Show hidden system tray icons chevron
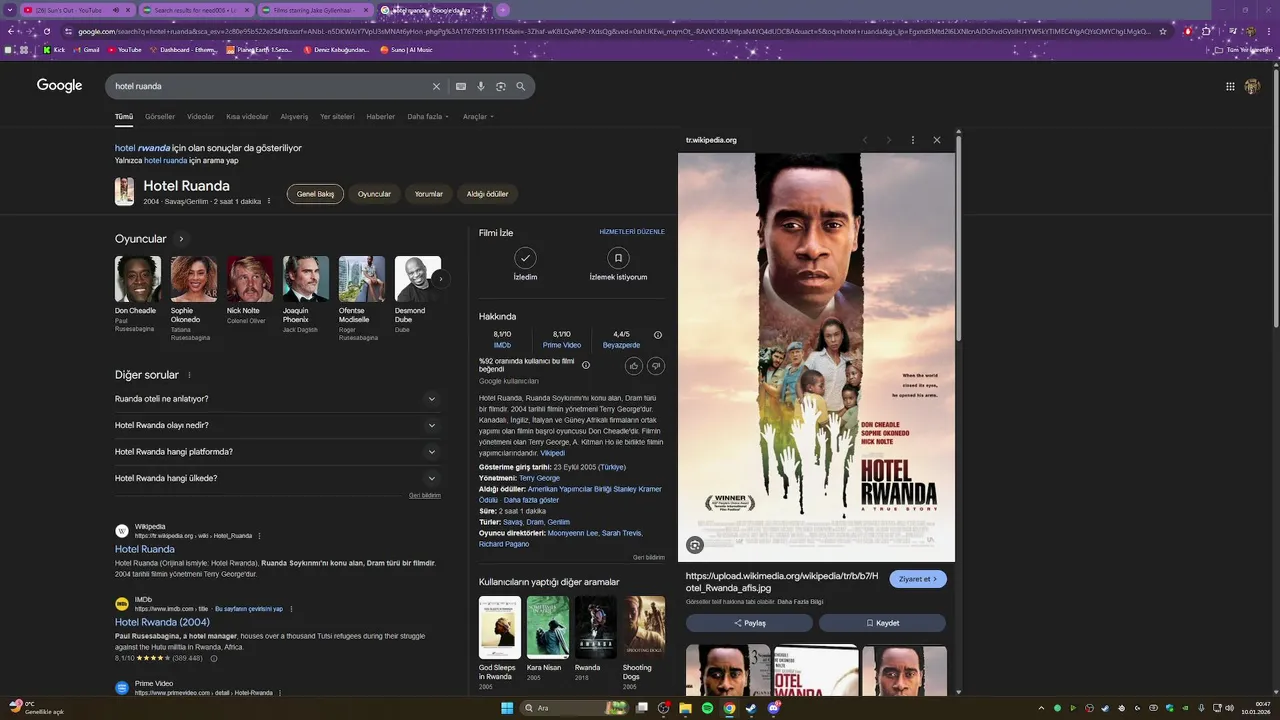 (x=1041, y=708)
